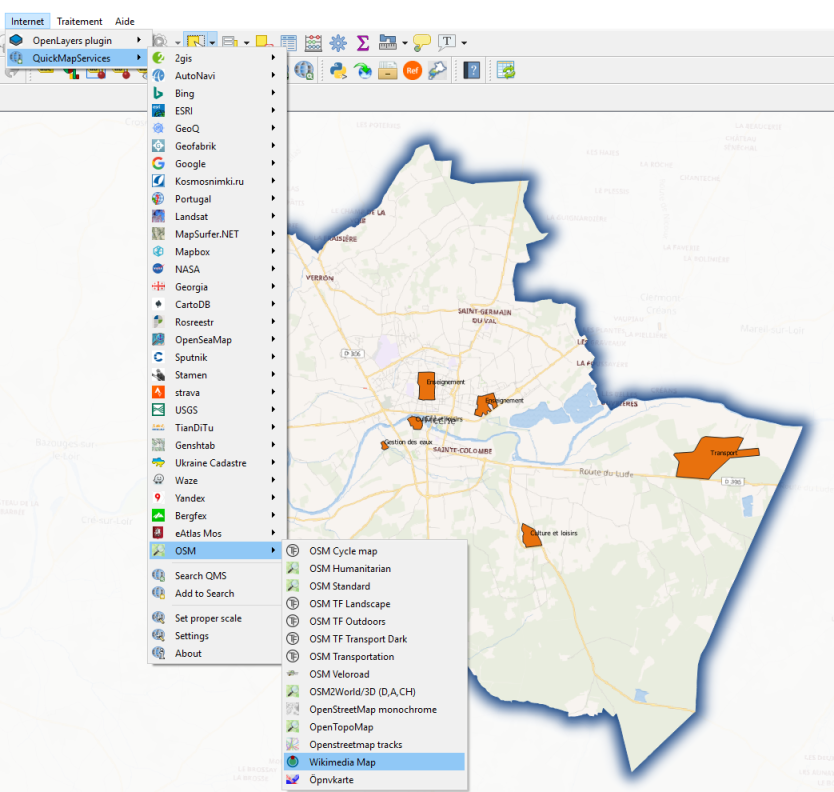This screenshot has width=834, height=792.
Task: Open the Yandex provider entry
Action: click(x=216, y=498)
